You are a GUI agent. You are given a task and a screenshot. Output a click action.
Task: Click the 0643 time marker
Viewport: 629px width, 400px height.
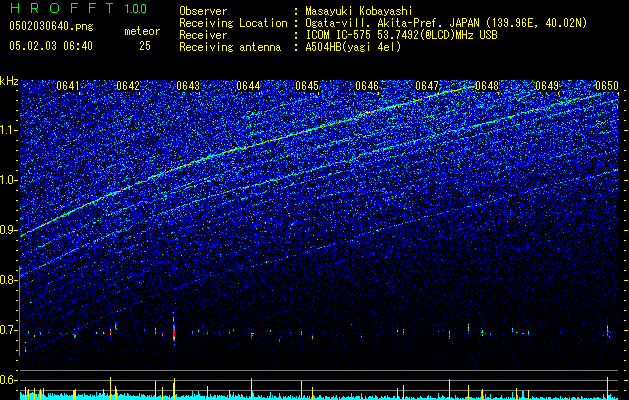(188, 86)
